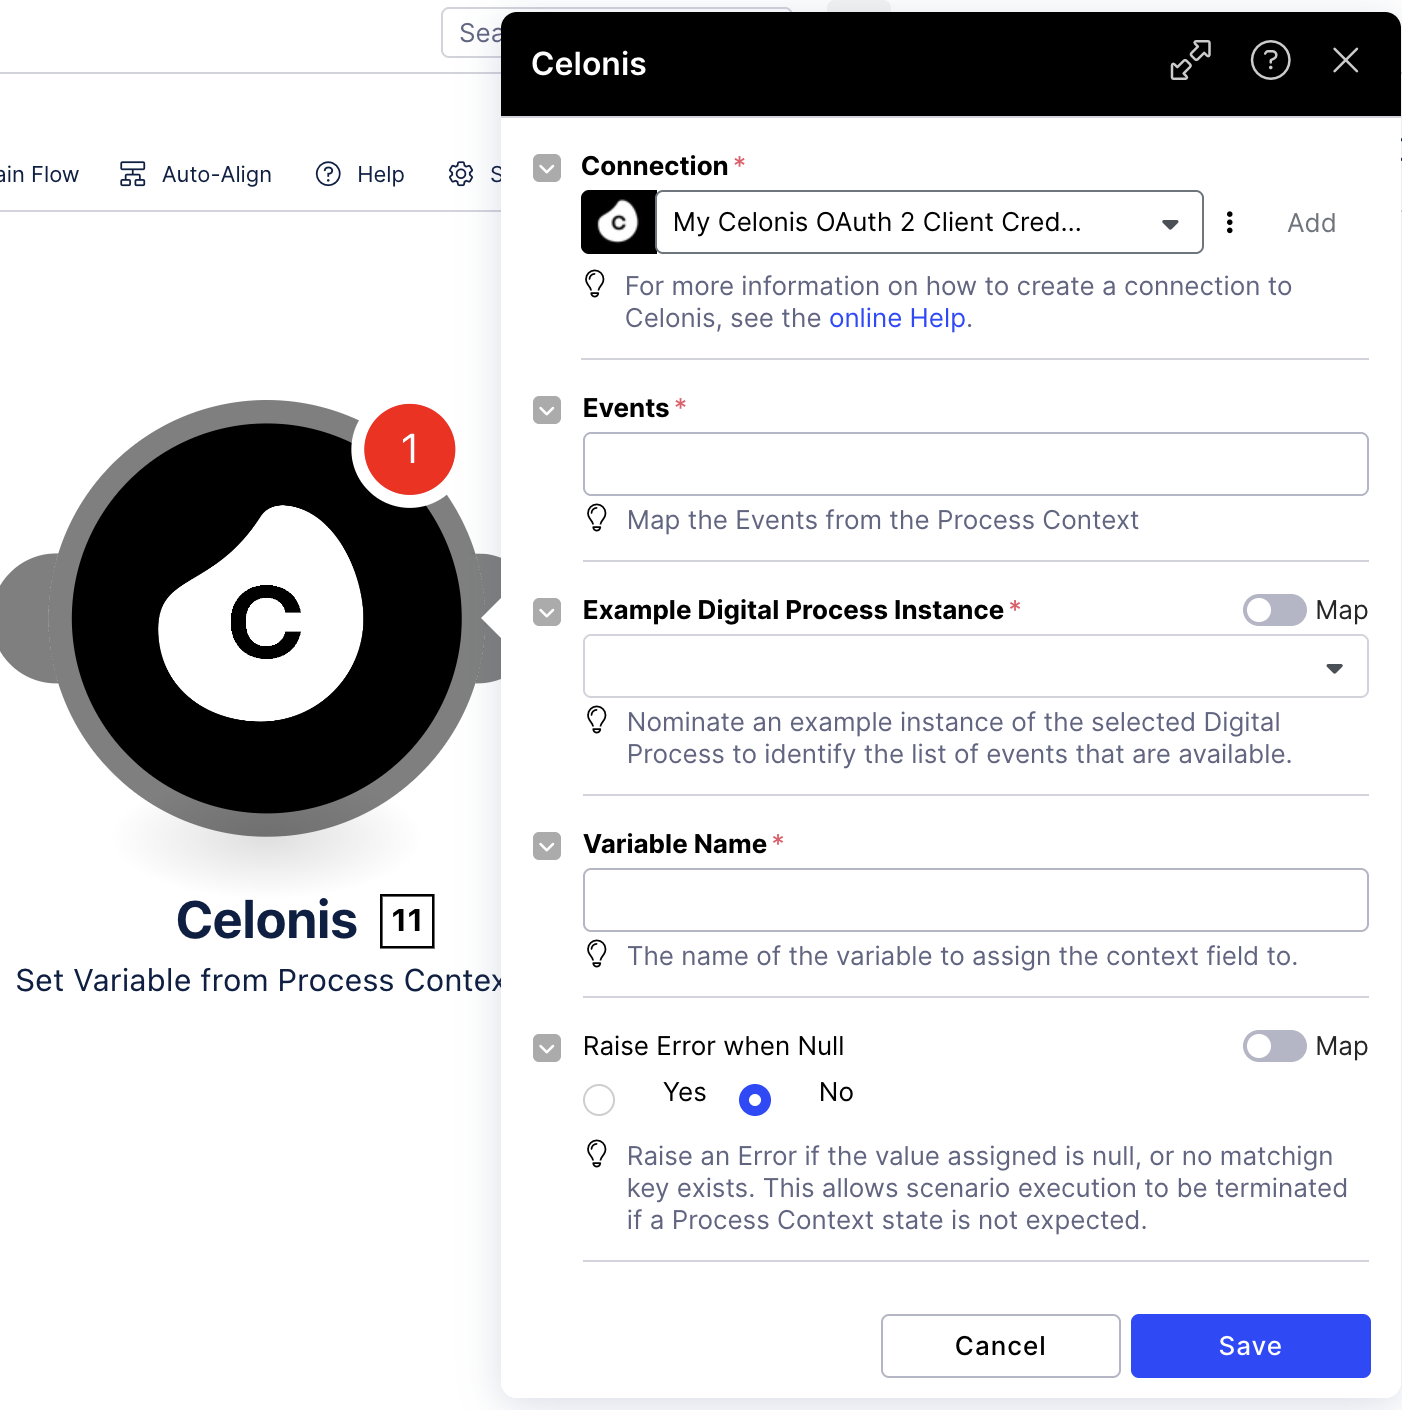Enable Map toggle for Example Digital Process Instance
The width and height of the screenshot is (1402, 1410).
tap(1274, 610)
